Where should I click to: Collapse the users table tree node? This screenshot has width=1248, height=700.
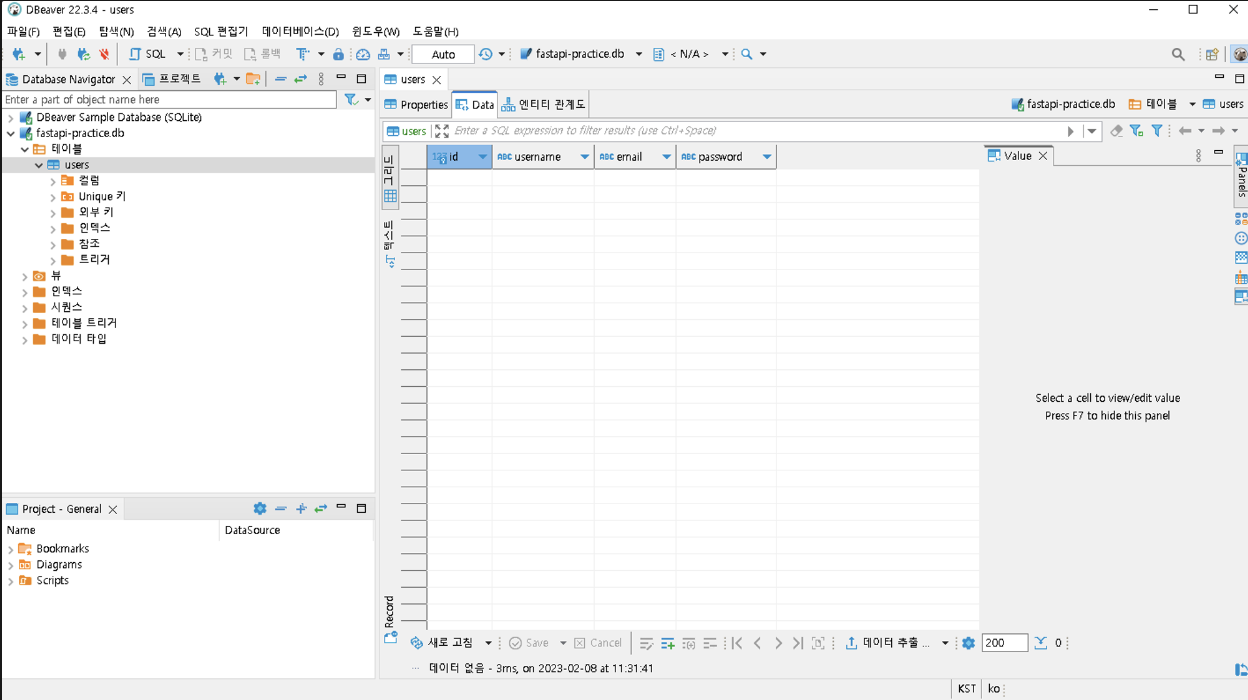tap(39, 165)
